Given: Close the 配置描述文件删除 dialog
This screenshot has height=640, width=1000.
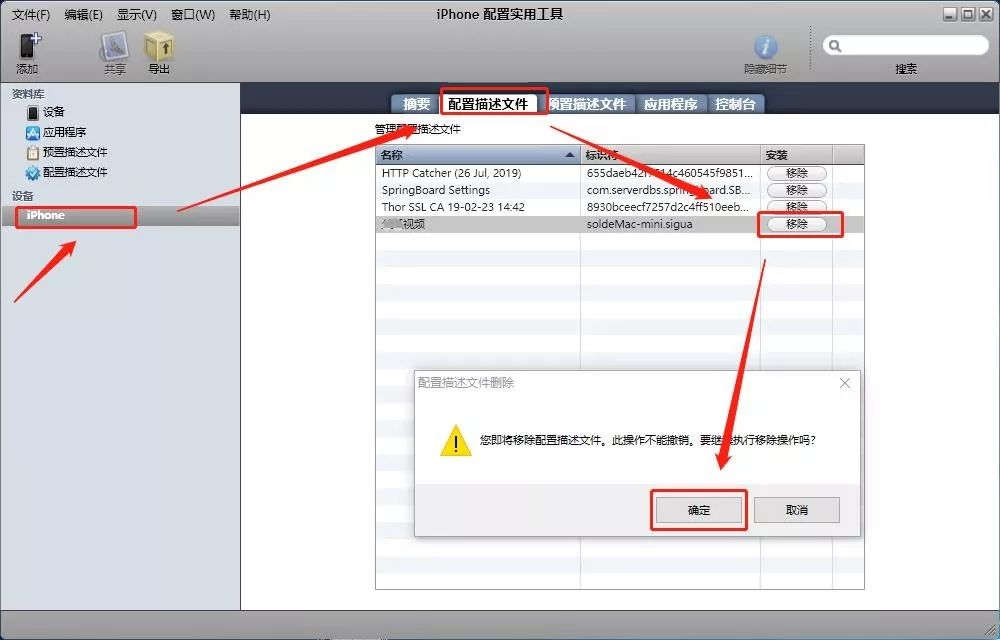Looking at the screenshot, I should click(x=845, y=383).
